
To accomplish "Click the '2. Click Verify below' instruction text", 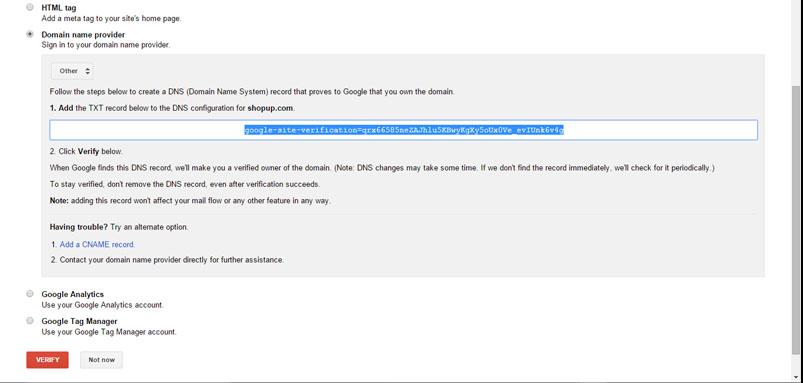I will pos(86,152).
